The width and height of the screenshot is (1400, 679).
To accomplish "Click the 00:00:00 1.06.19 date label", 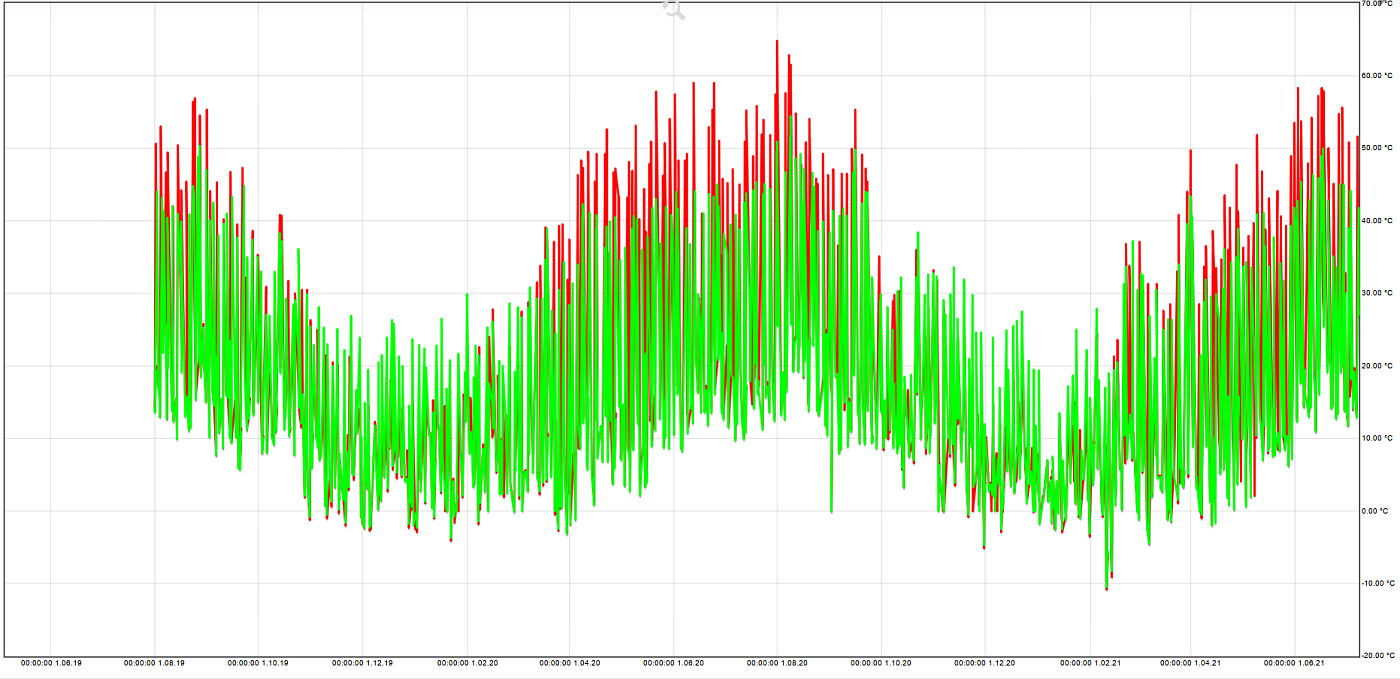I will pos(51,663).
